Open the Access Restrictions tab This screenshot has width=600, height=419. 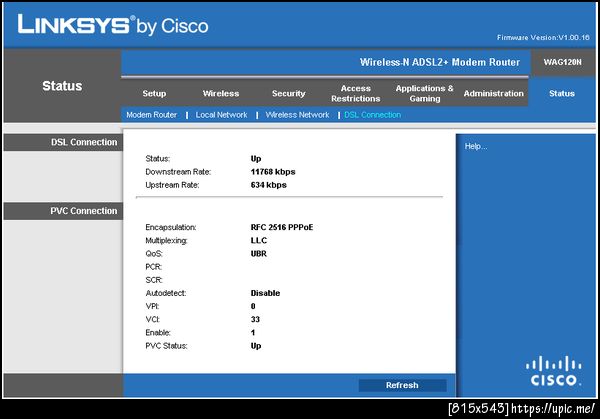tap(355, 93)
